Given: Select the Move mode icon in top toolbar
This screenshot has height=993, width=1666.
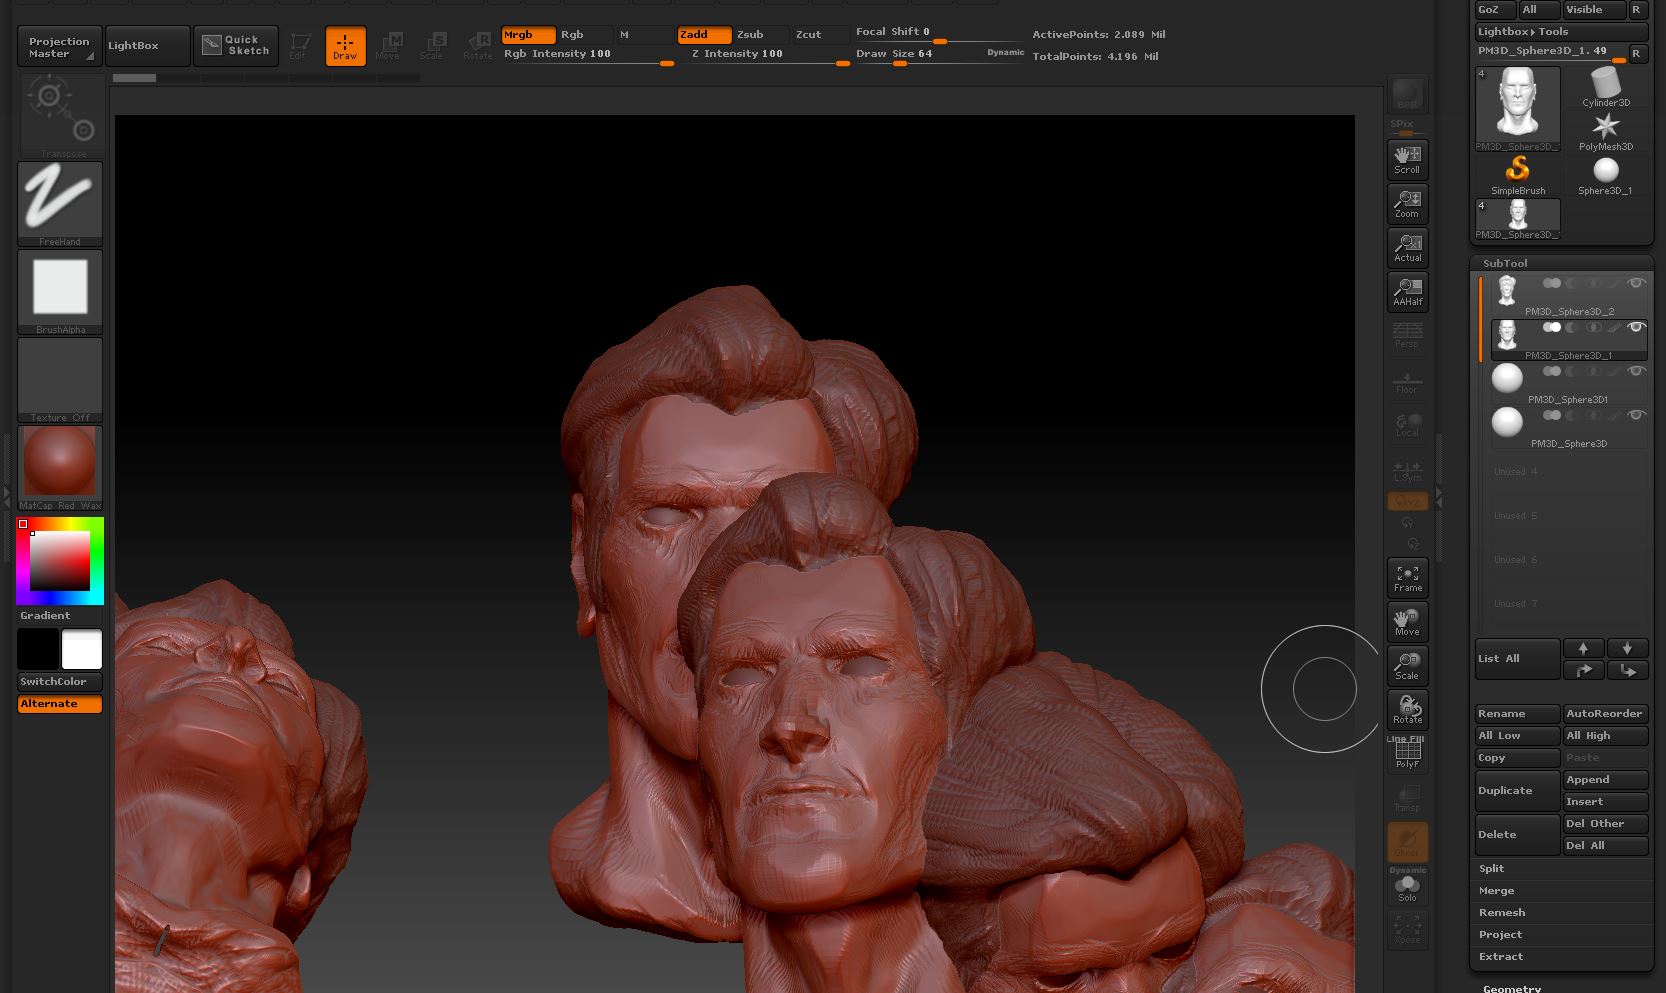Looking at the screenshot, I should click(389, 46).
